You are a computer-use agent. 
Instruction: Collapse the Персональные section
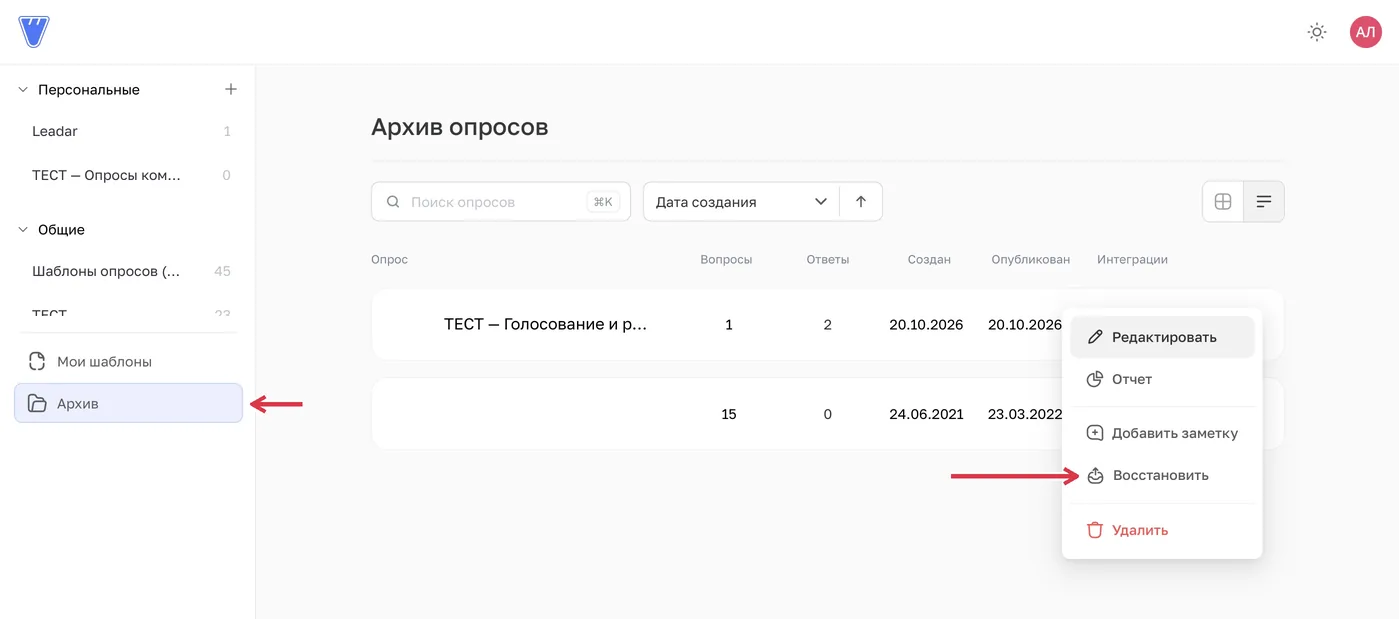23,90
